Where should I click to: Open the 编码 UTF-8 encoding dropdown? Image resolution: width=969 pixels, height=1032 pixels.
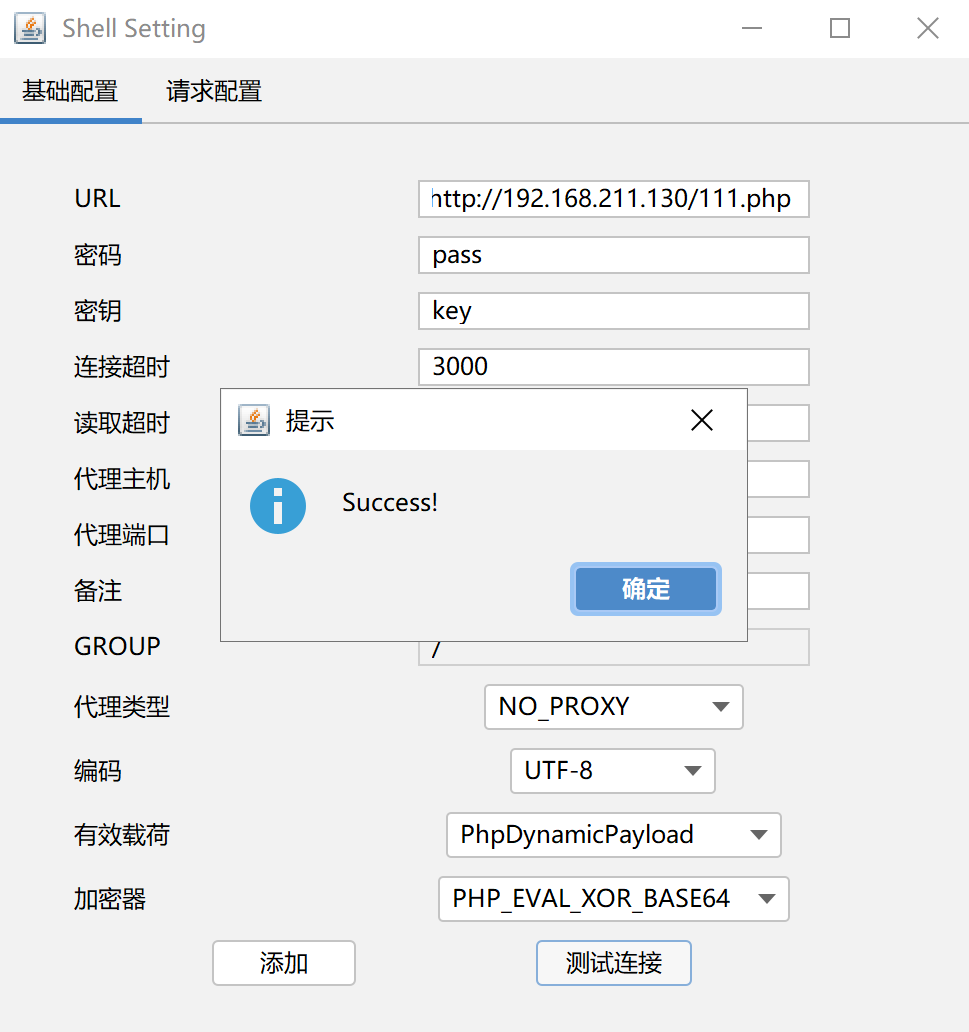pyautogui.click(x=612, y=771)
